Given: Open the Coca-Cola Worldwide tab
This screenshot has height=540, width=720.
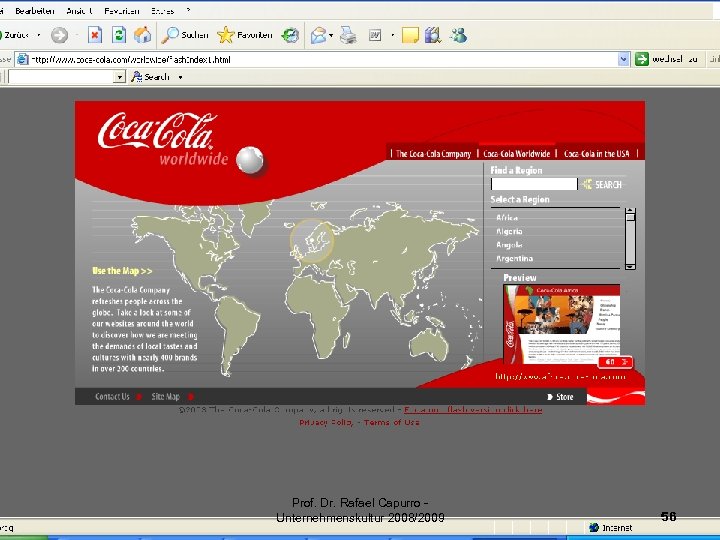Looking at the screenshot, I should (x=517, y=154).
